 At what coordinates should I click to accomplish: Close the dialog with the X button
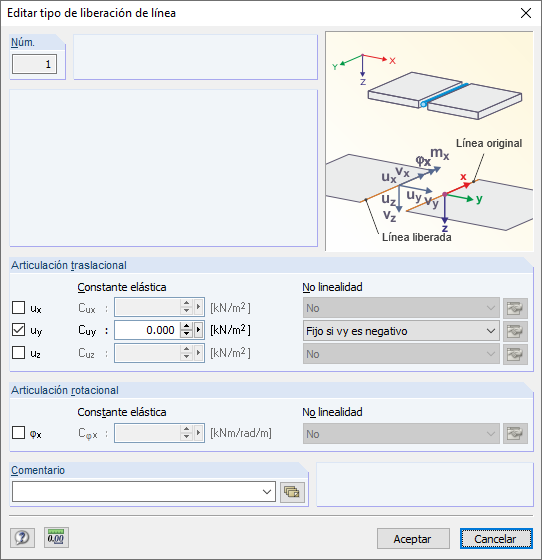(x=526, y=13)
